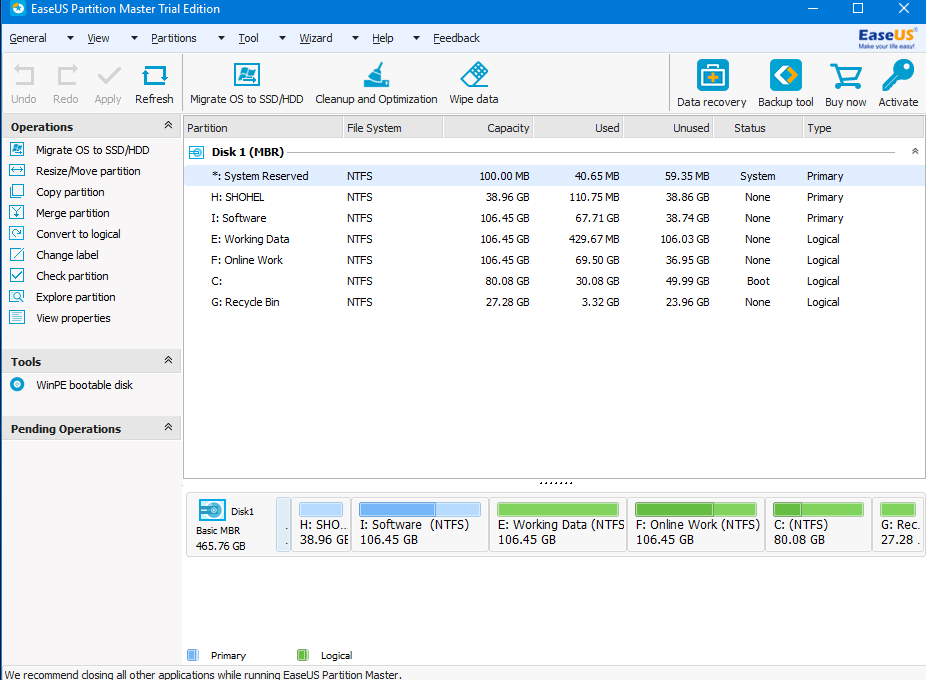The image size is (926, 680).
Task: Select F: Online Work partition row
Action: click(554, 260)
